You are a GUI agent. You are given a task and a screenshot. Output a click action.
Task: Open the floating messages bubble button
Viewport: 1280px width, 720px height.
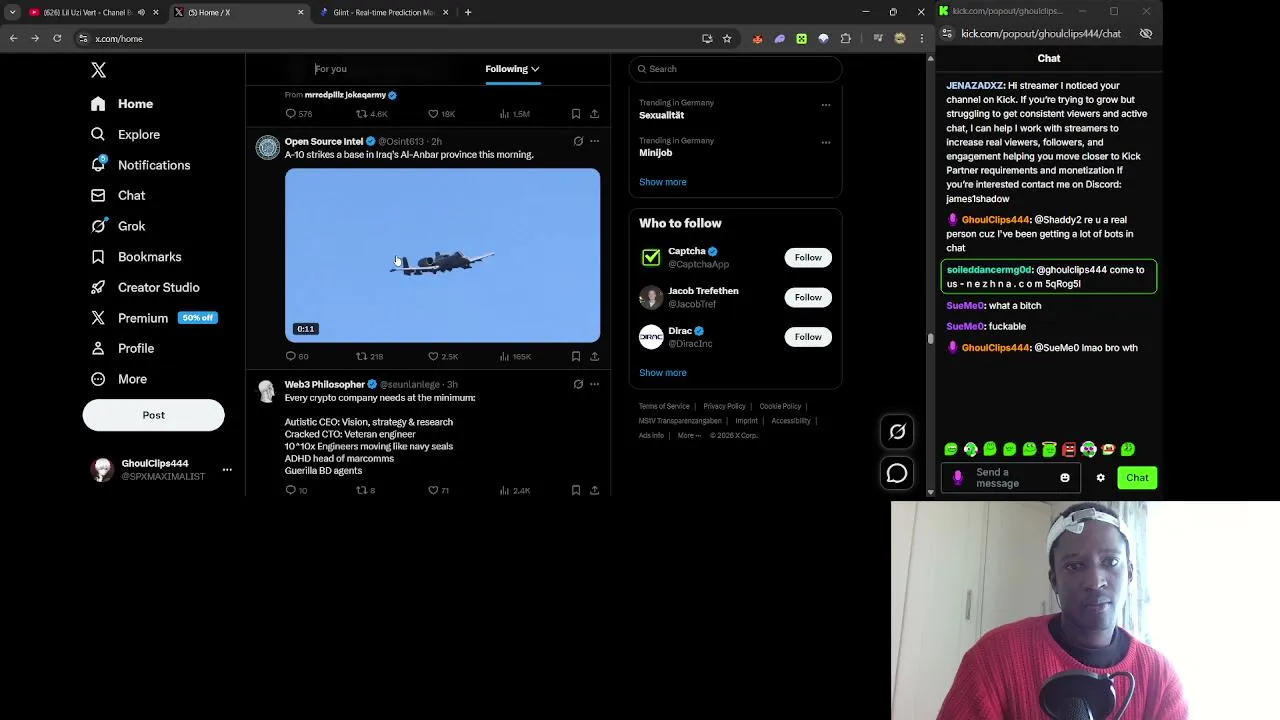(x=897, y=473)
